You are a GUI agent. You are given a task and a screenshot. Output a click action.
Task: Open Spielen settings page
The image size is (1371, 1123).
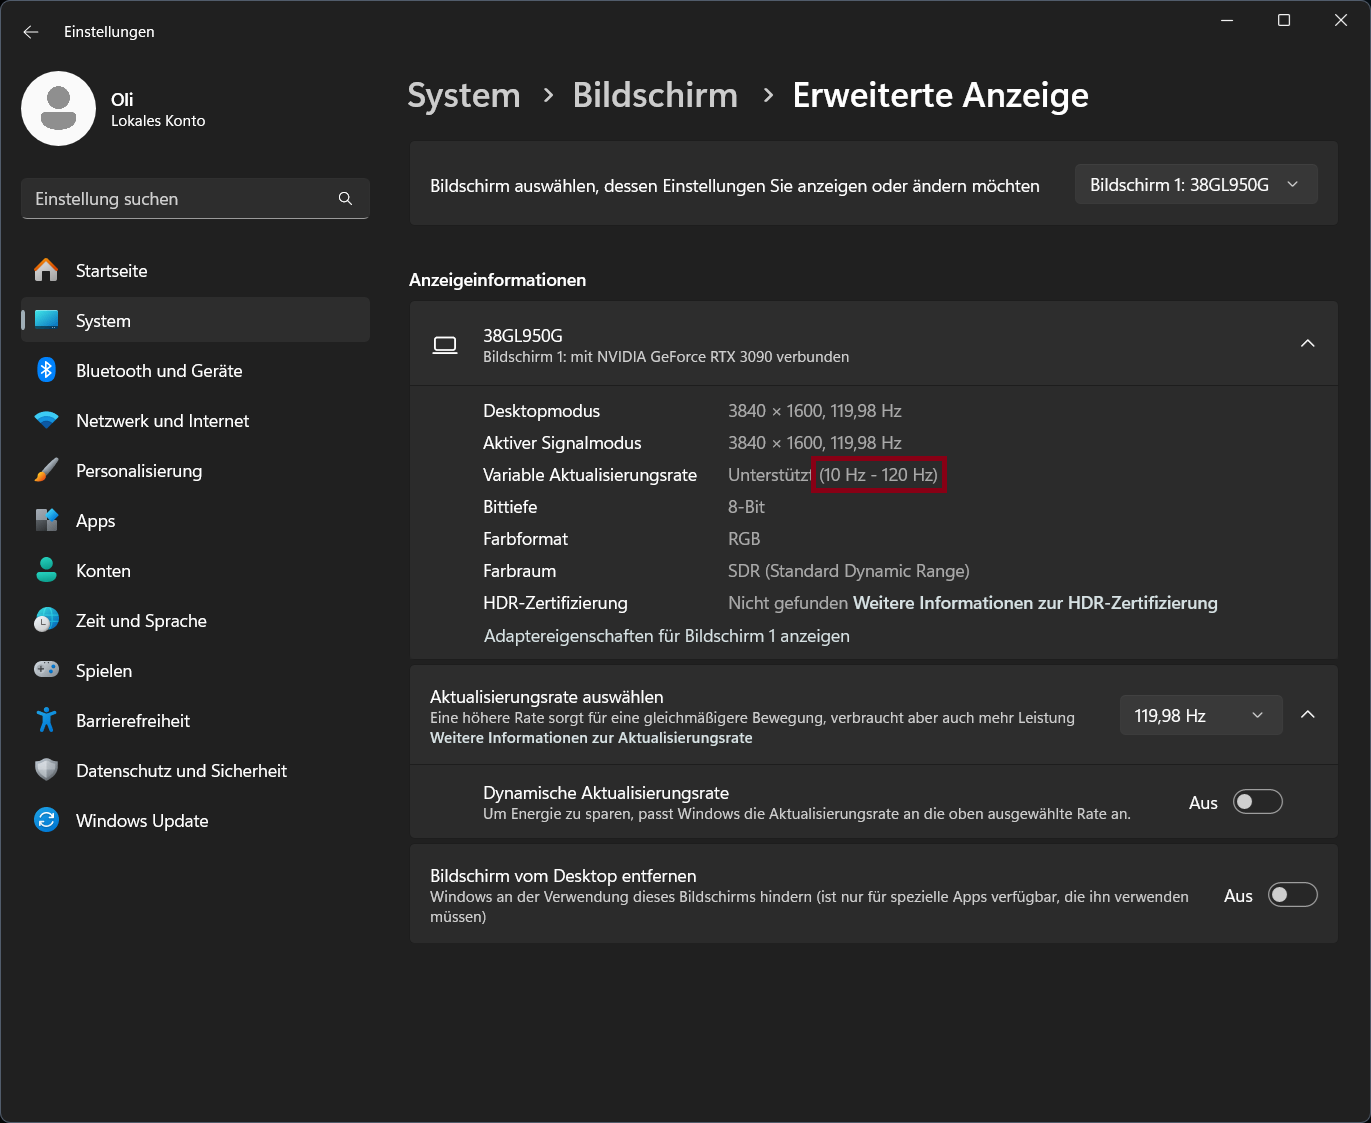195,670
